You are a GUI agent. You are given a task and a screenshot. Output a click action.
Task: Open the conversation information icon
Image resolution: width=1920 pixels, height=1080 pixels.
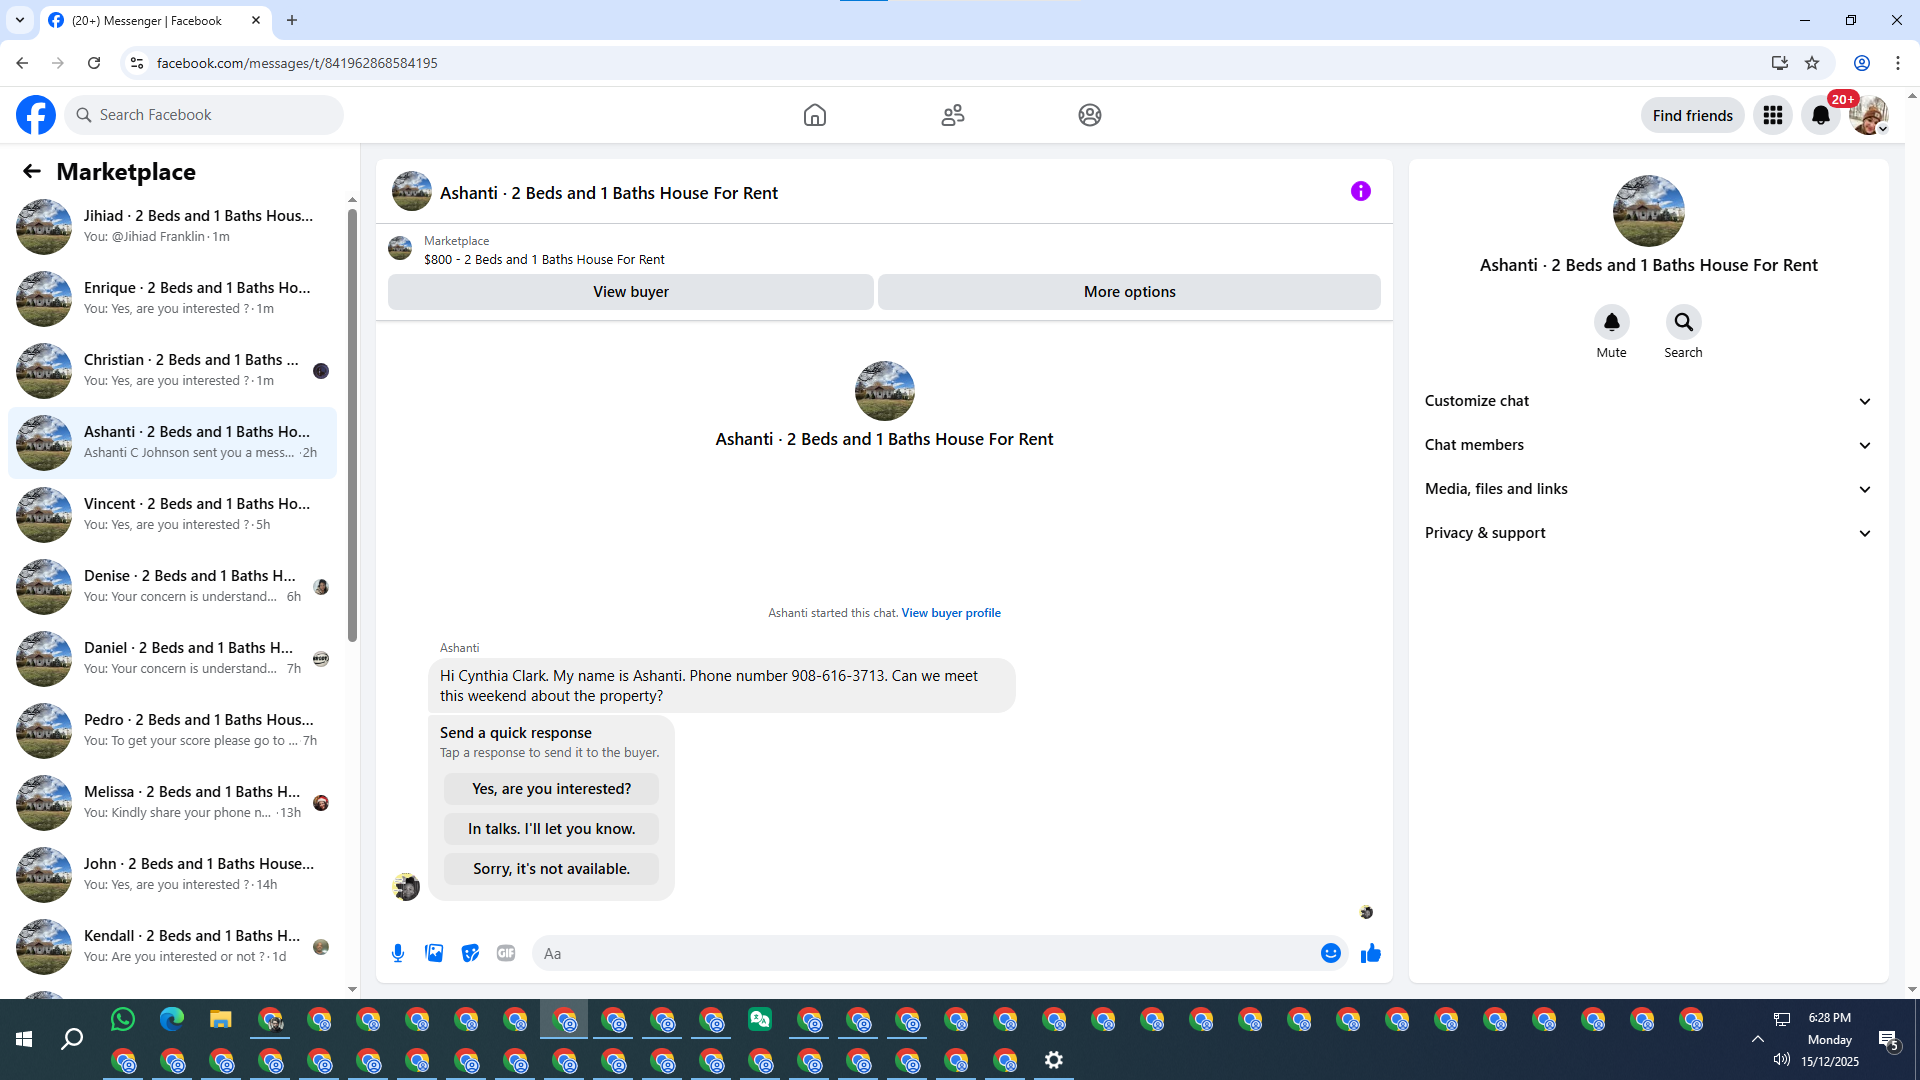coord(1361,191)
